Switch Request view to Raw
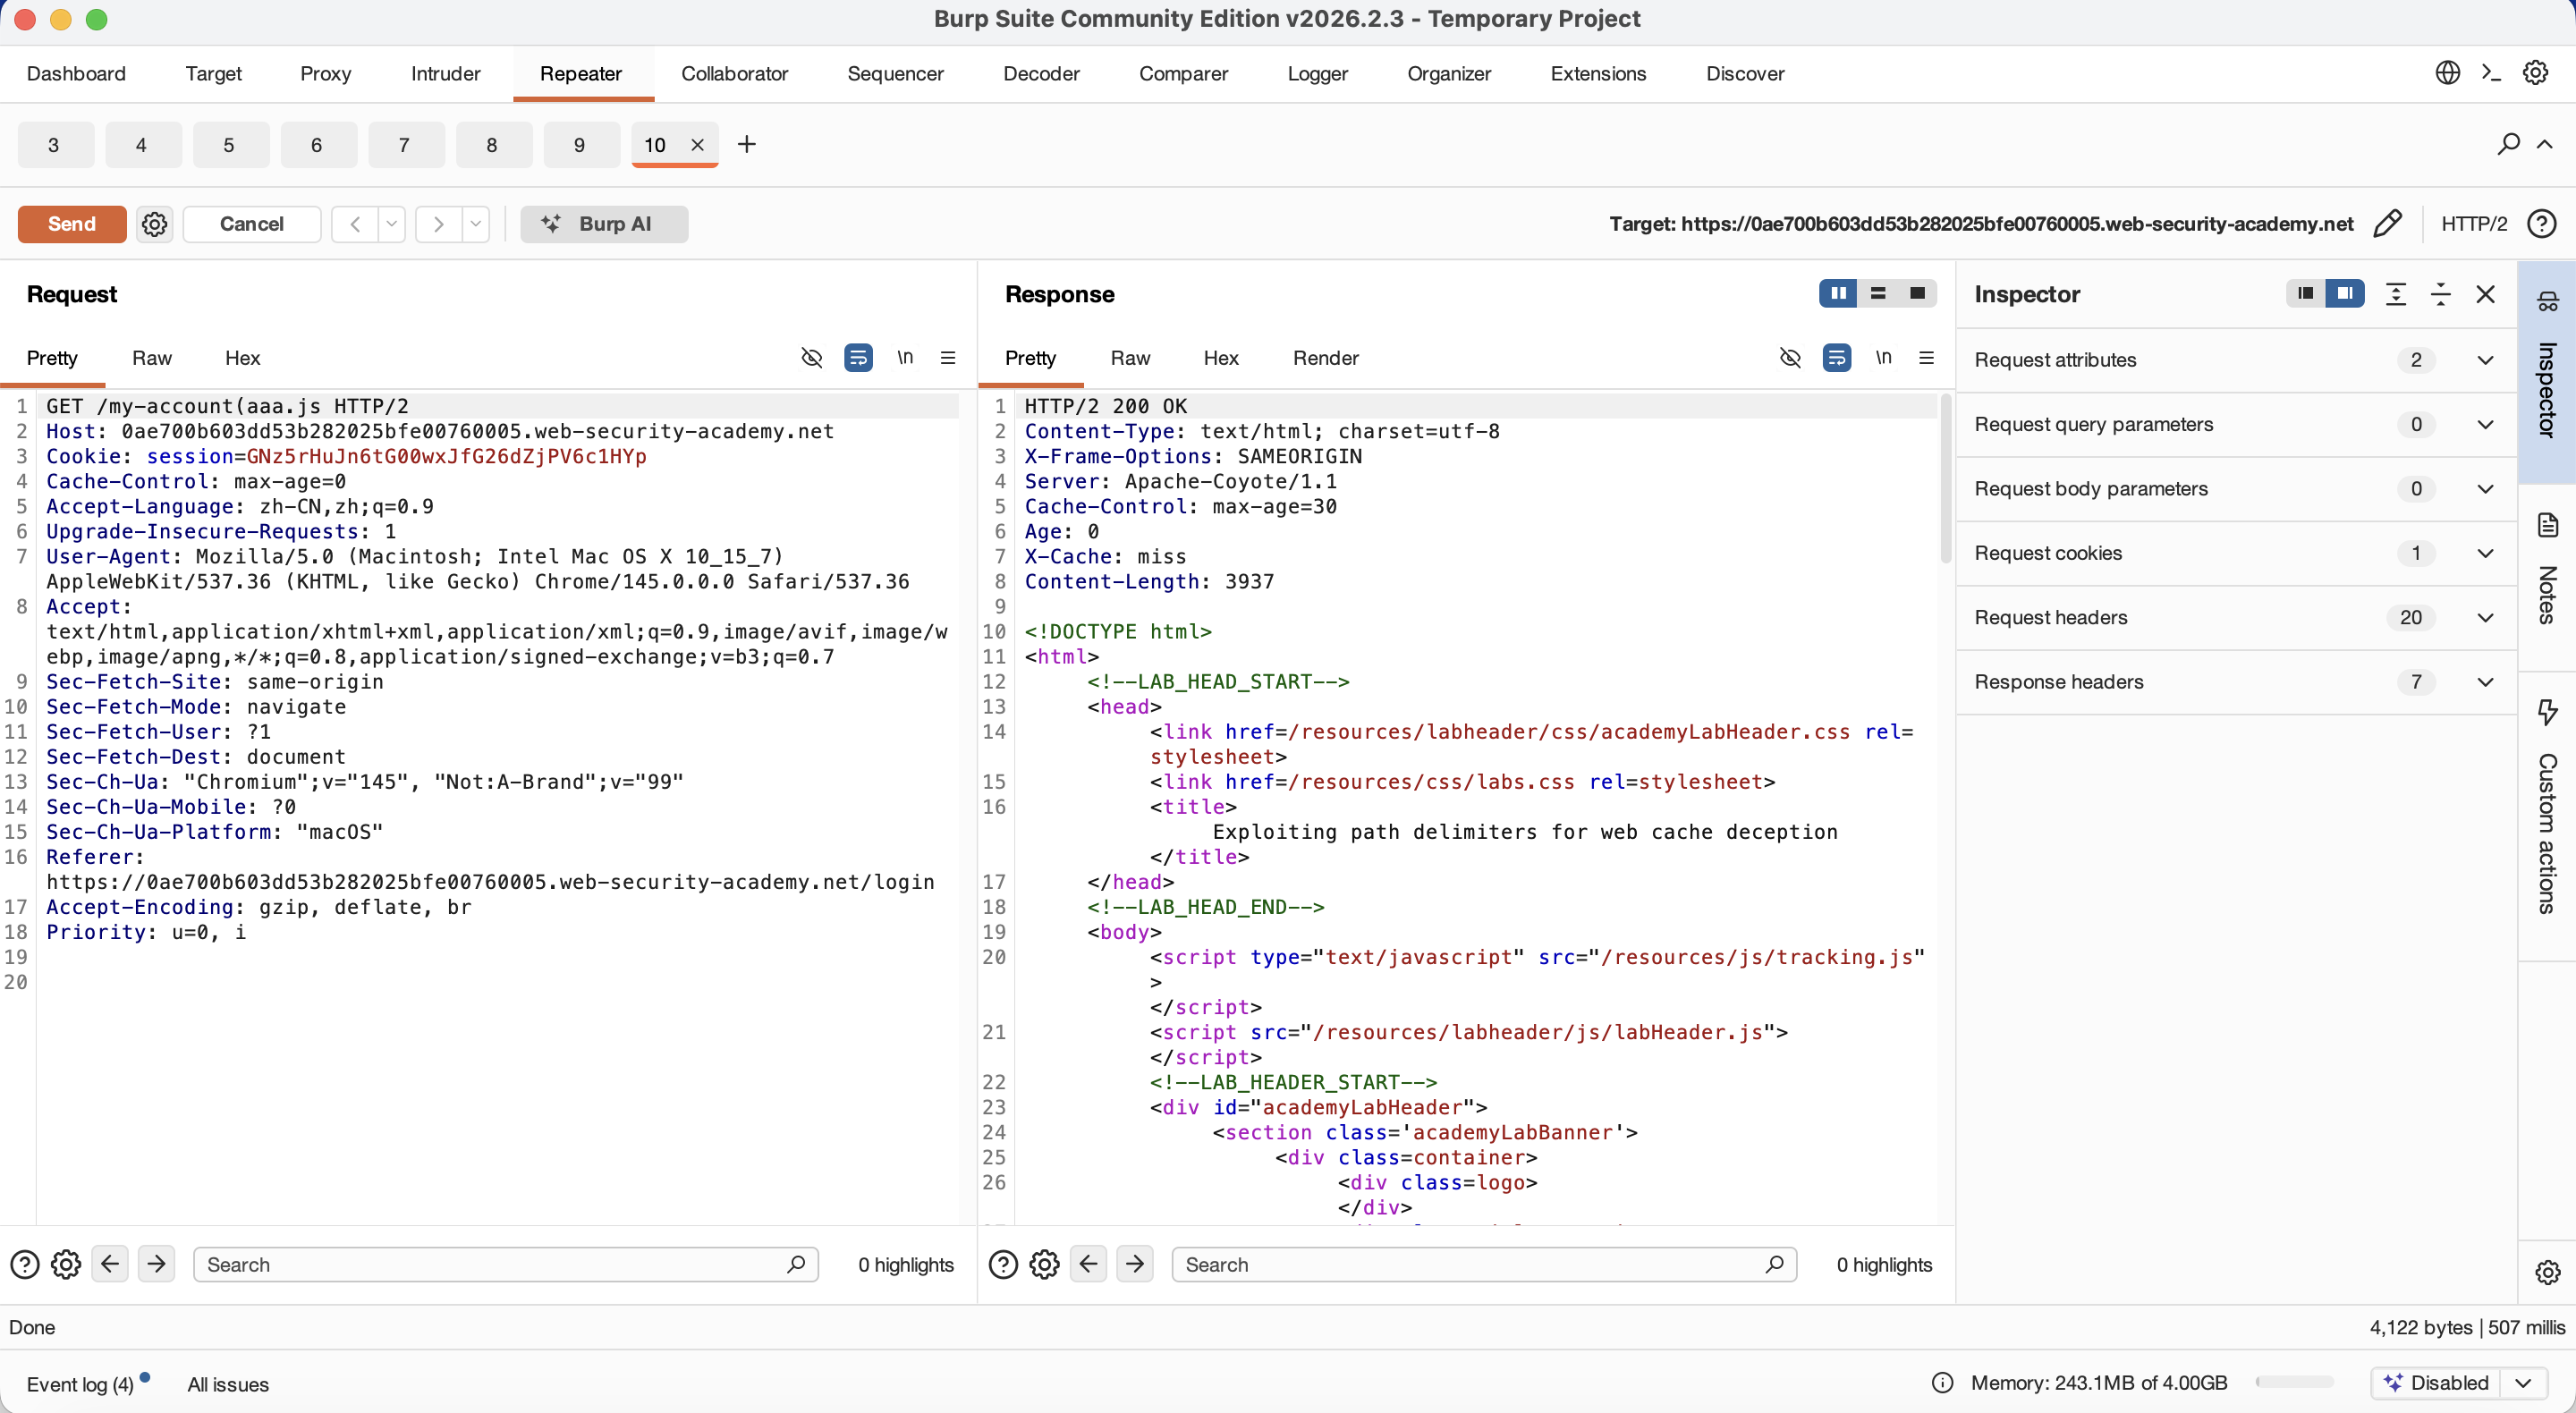The width and height of the screenshot is (2576, 1413). point(152,358)
